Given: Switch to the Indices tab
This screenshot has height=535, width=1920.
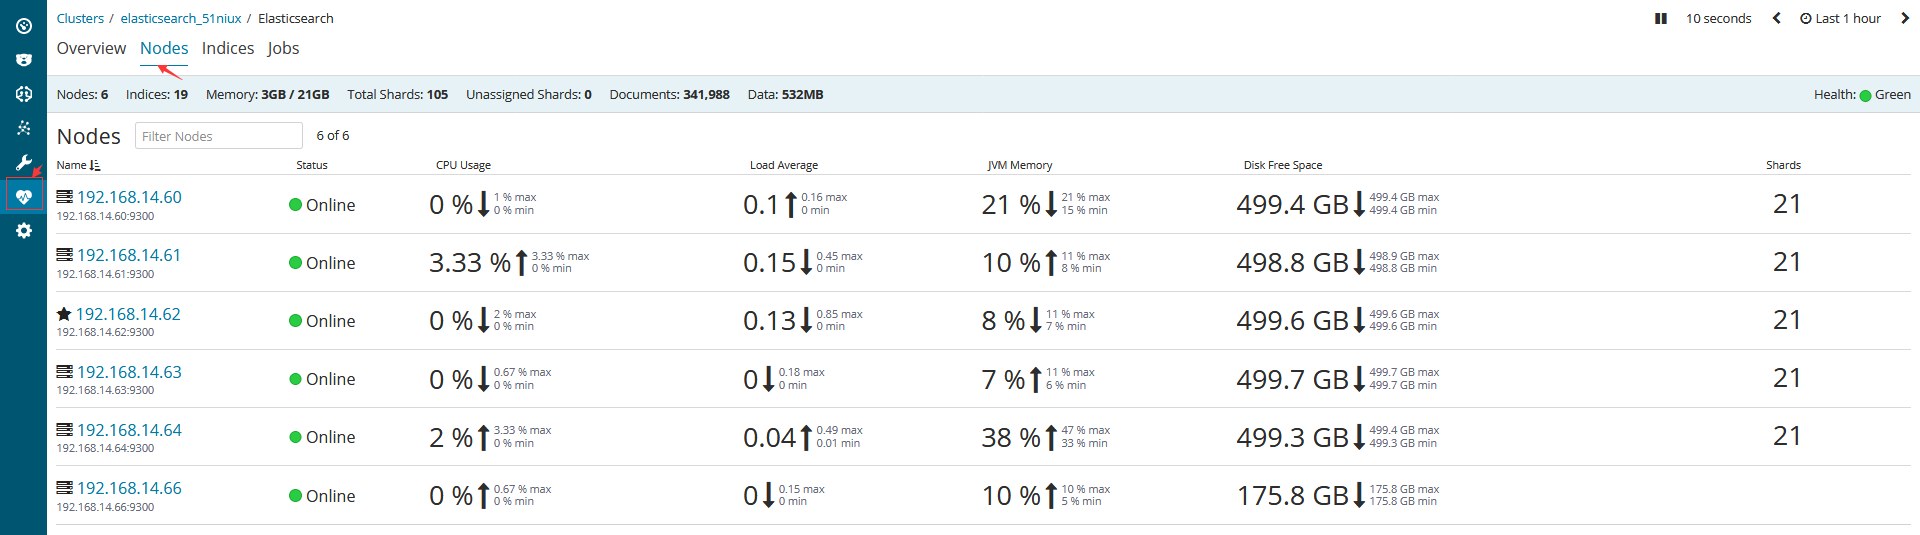Looking at the screenshot, I should pos(228,48).
